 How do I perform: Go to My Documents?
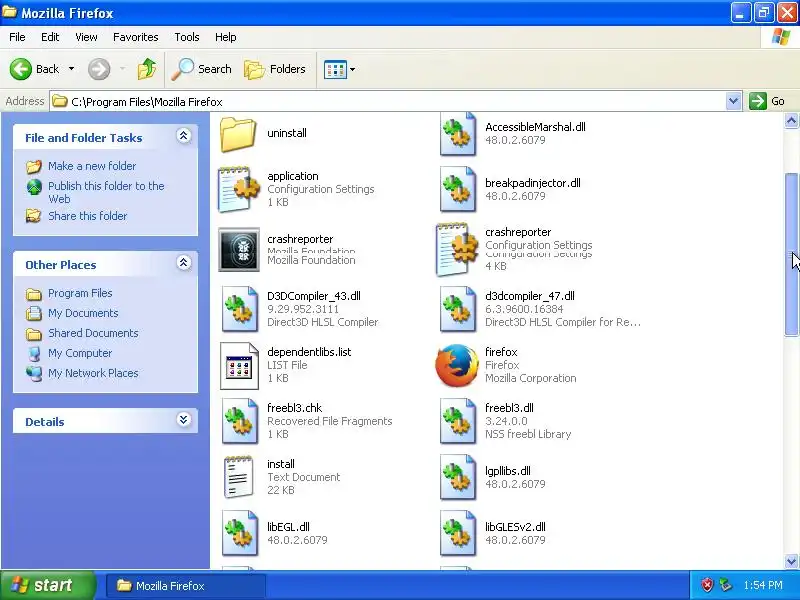tap(83, 313)
